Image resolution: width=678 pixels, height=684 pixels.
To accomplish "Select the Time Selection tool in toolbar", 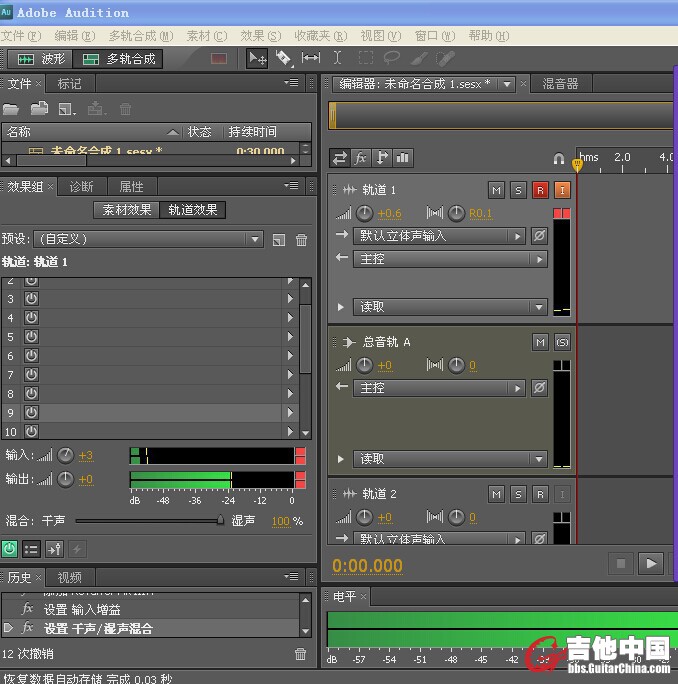I will point(337,58).
